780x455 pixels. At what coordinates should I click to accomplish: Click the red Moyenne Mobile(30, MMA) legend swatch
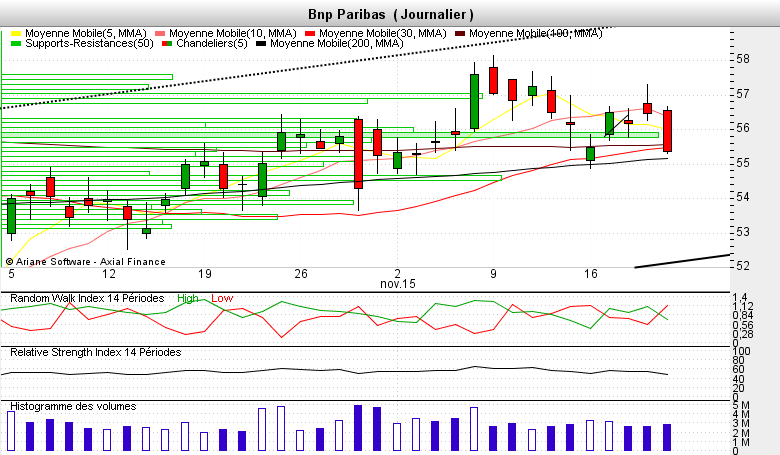[x=310, y=34]
